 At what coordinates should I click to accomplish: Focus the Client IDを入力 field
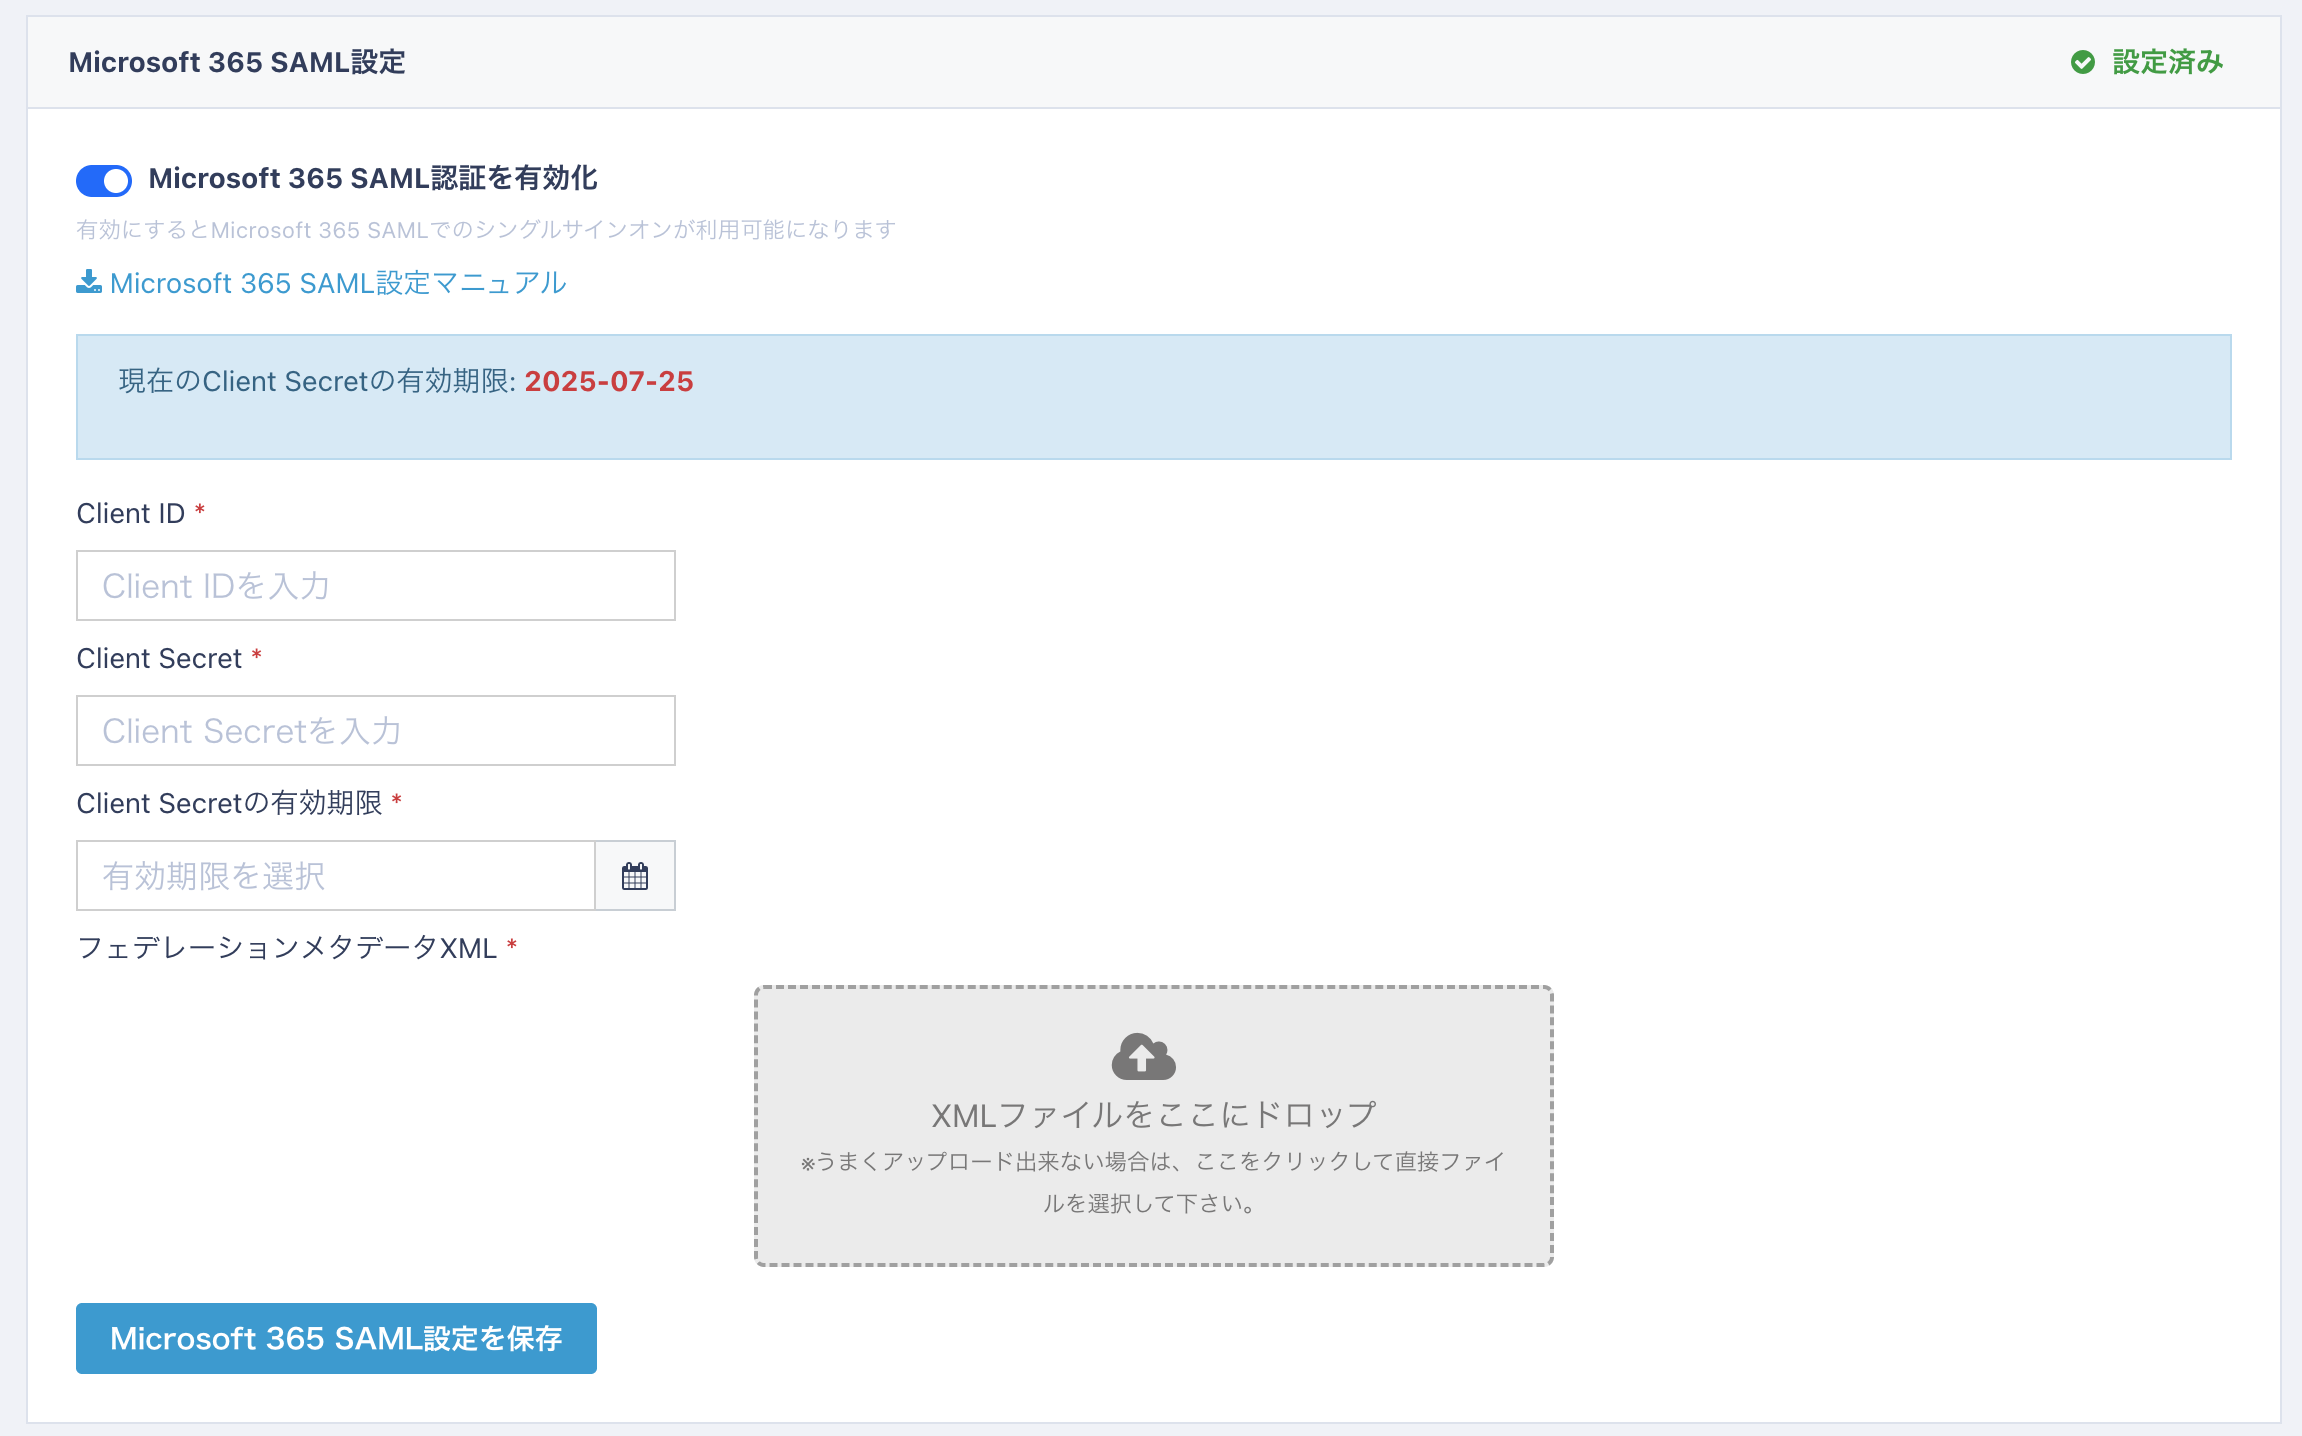pos(375,585)
